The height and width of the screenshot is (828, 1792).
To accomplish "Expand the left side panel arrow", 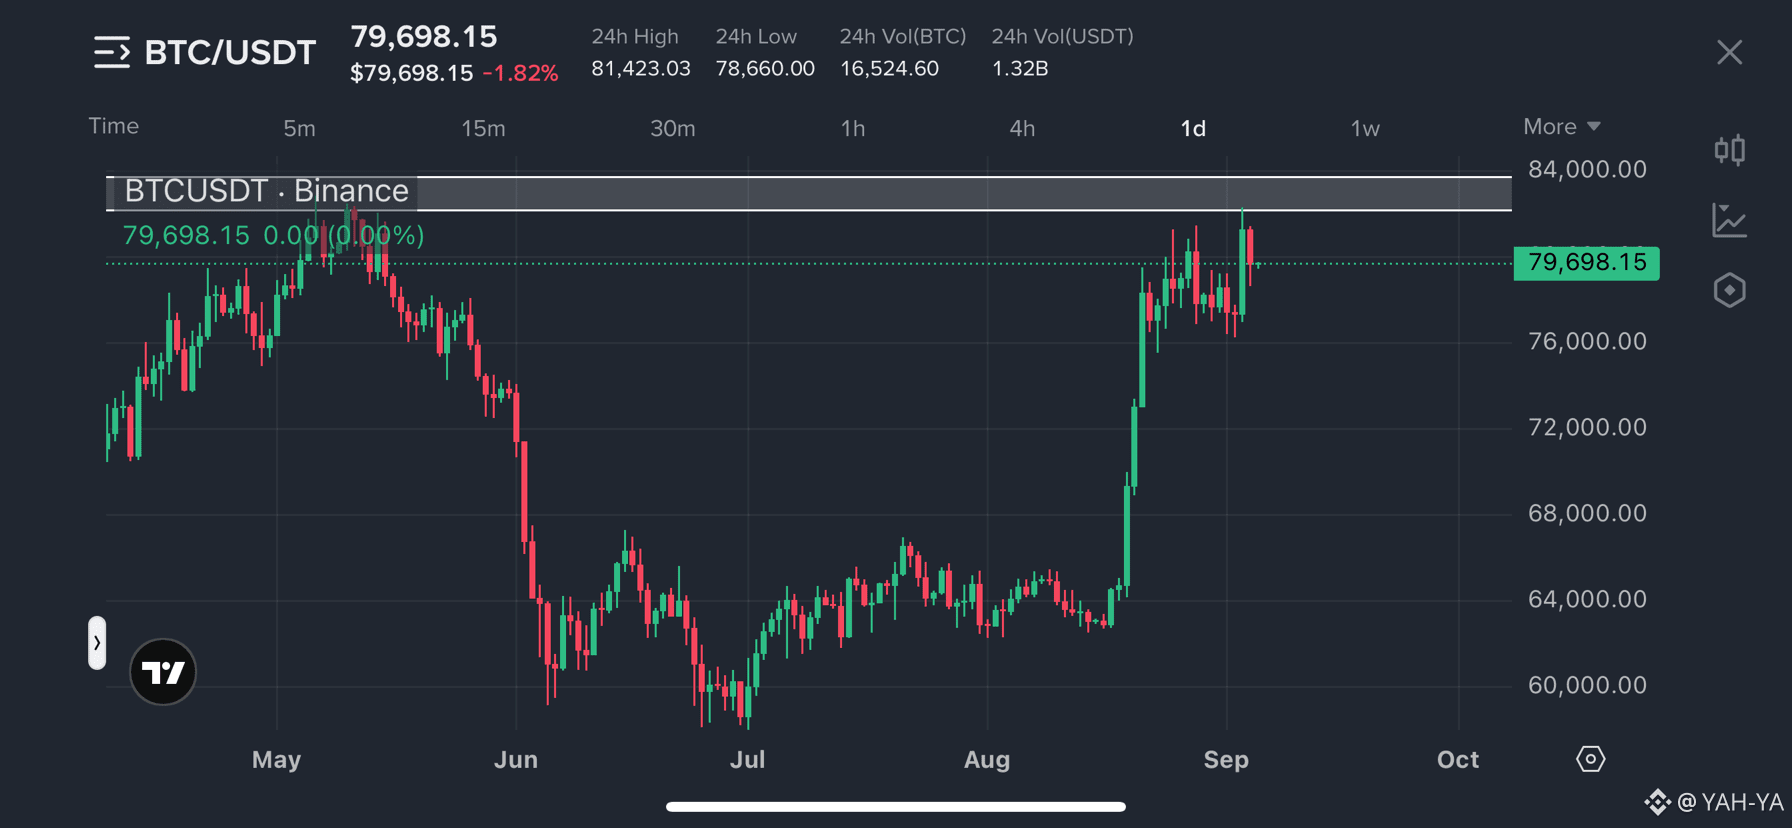I will 97,643.
